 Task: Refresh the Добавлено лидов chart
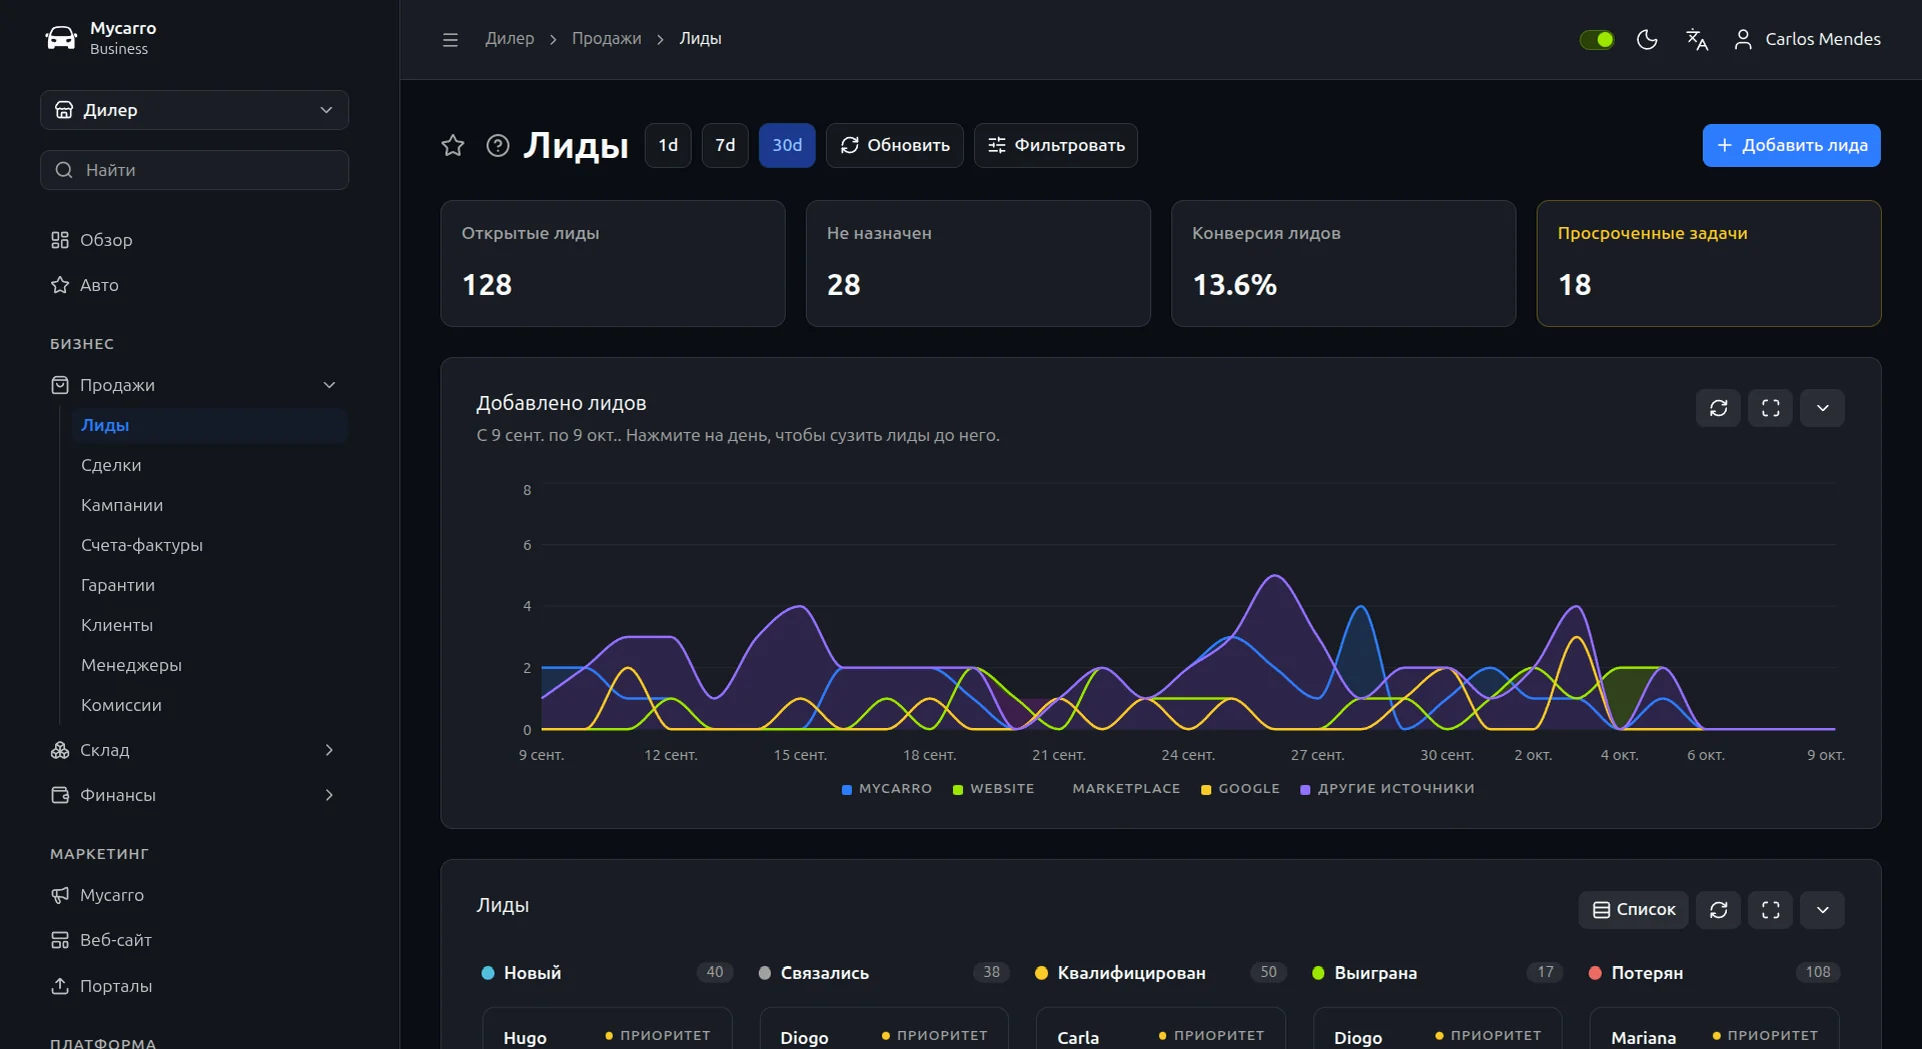pyautogui.click(x=1718, y=408)
